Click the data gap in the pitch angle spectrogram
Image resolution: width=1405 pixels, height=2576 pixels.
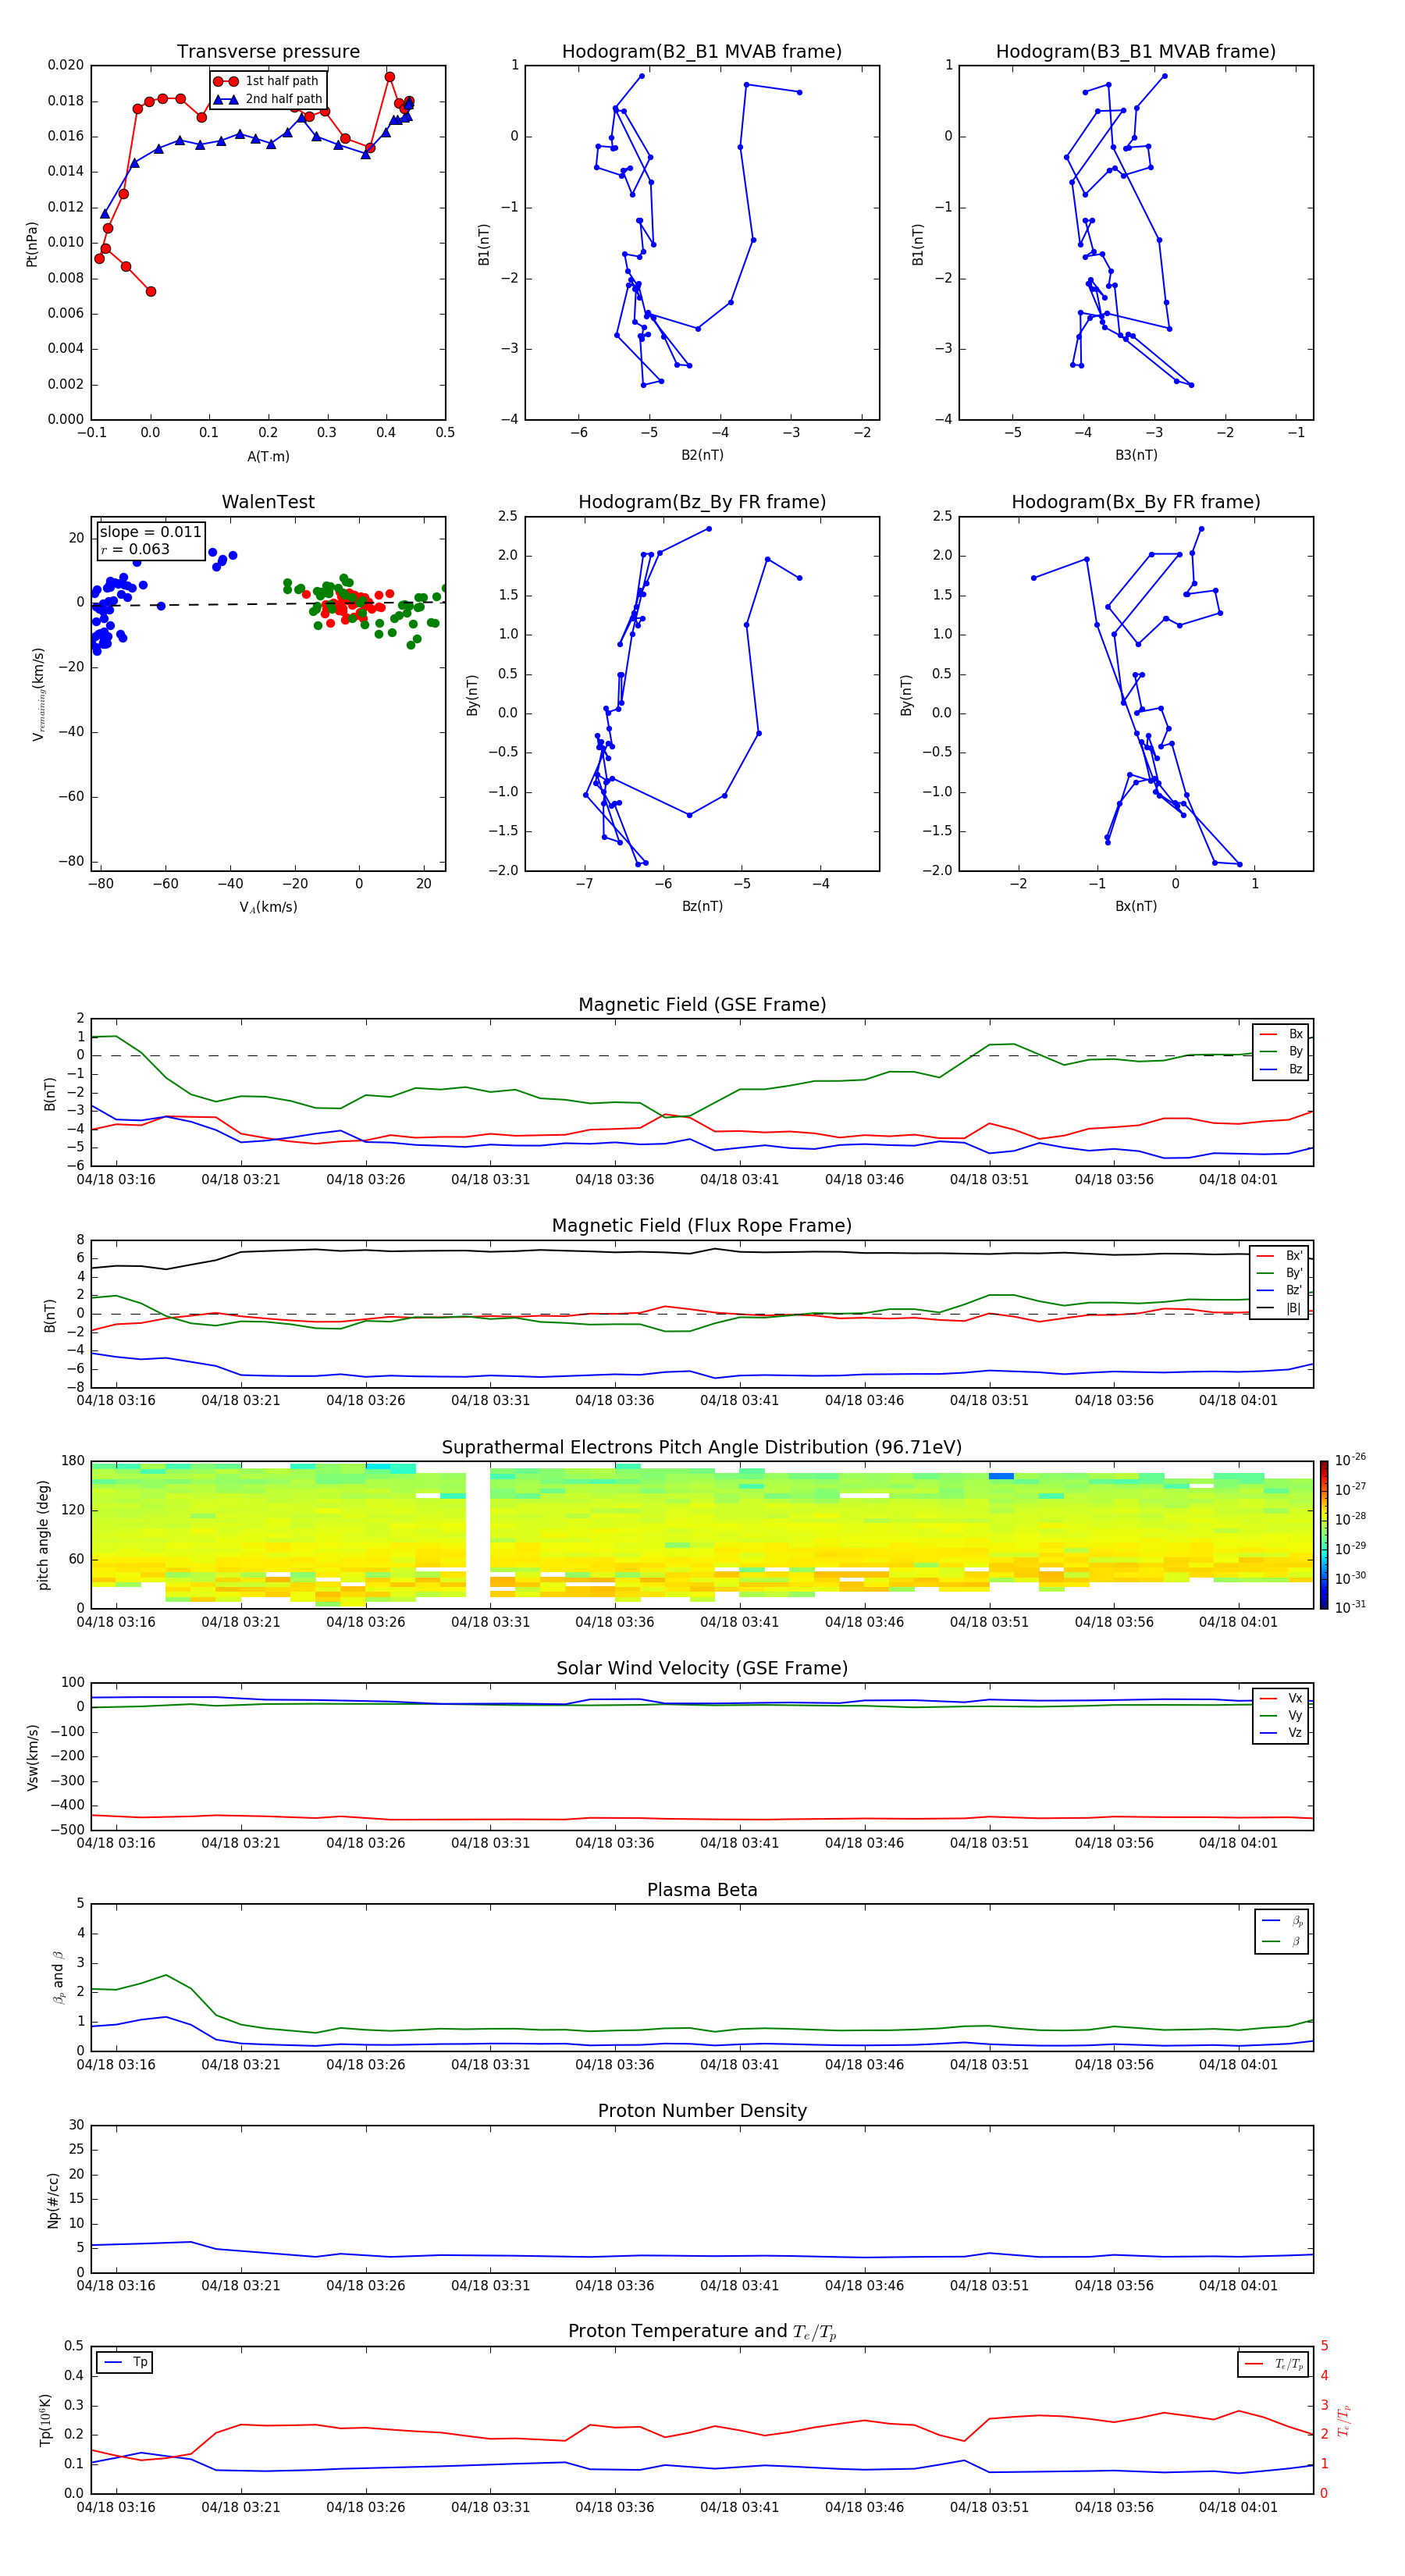pos(478,1535)
